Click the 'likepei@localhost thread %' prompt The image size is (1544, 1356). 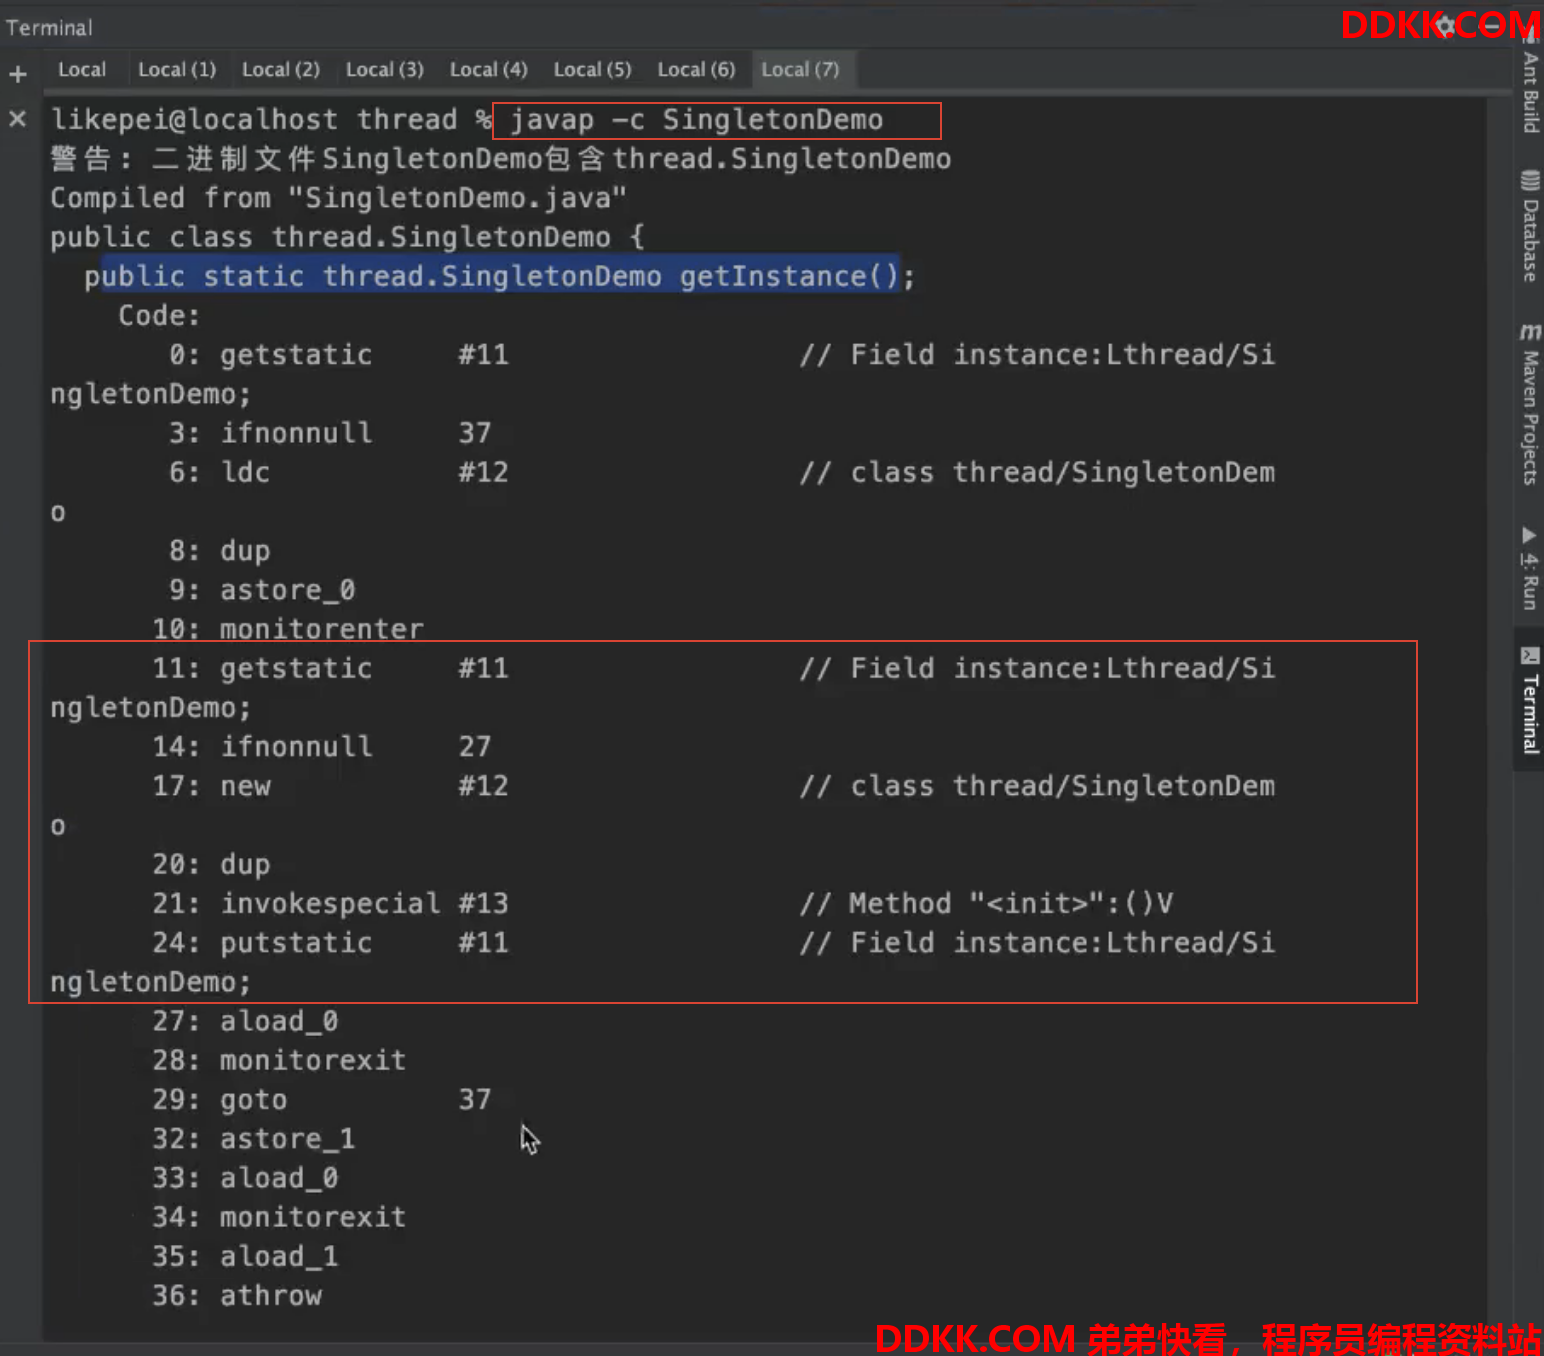point(272,120)
